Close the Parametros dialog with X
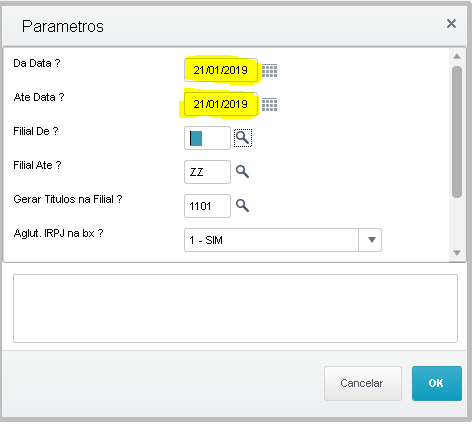Viewport: 472px width, 427px height. point(451,24)
